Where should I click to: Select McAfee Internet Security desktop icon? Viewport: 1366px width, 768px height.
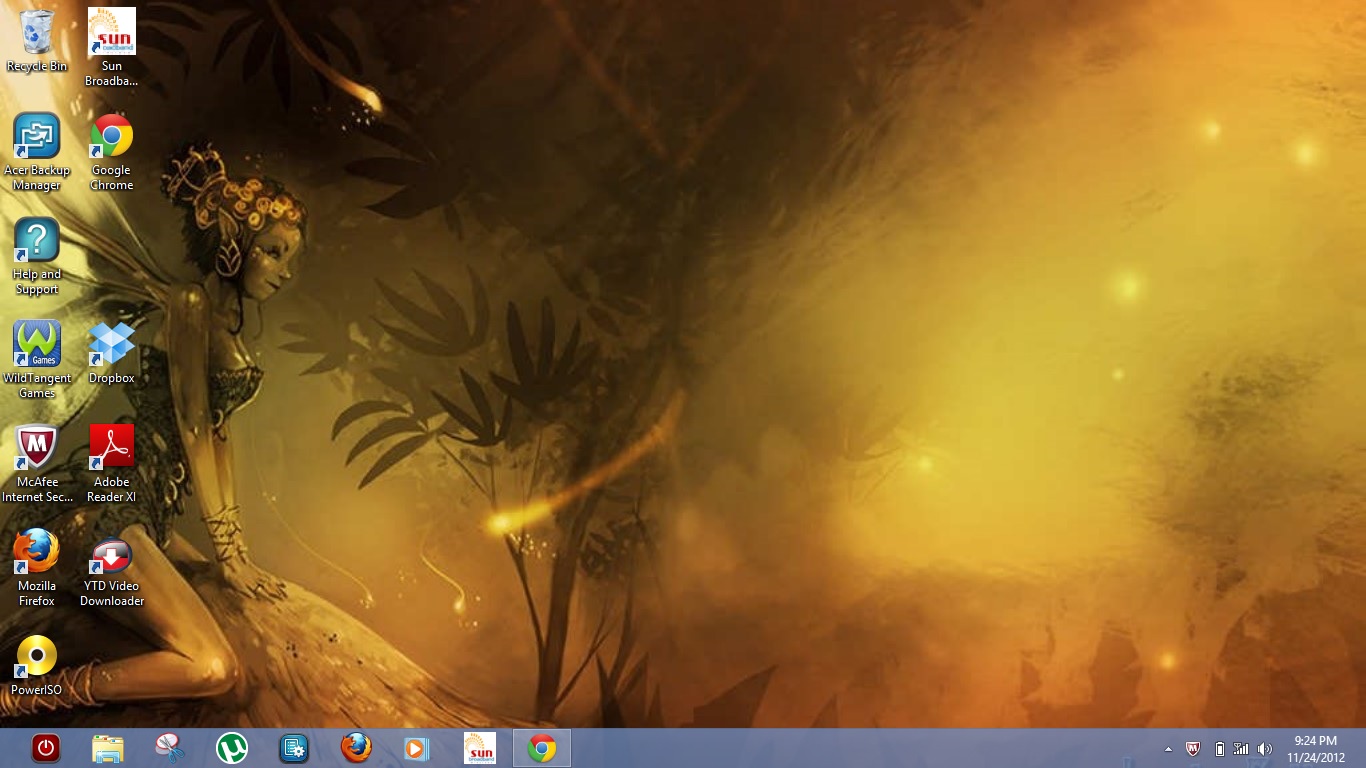coord(37,463)
